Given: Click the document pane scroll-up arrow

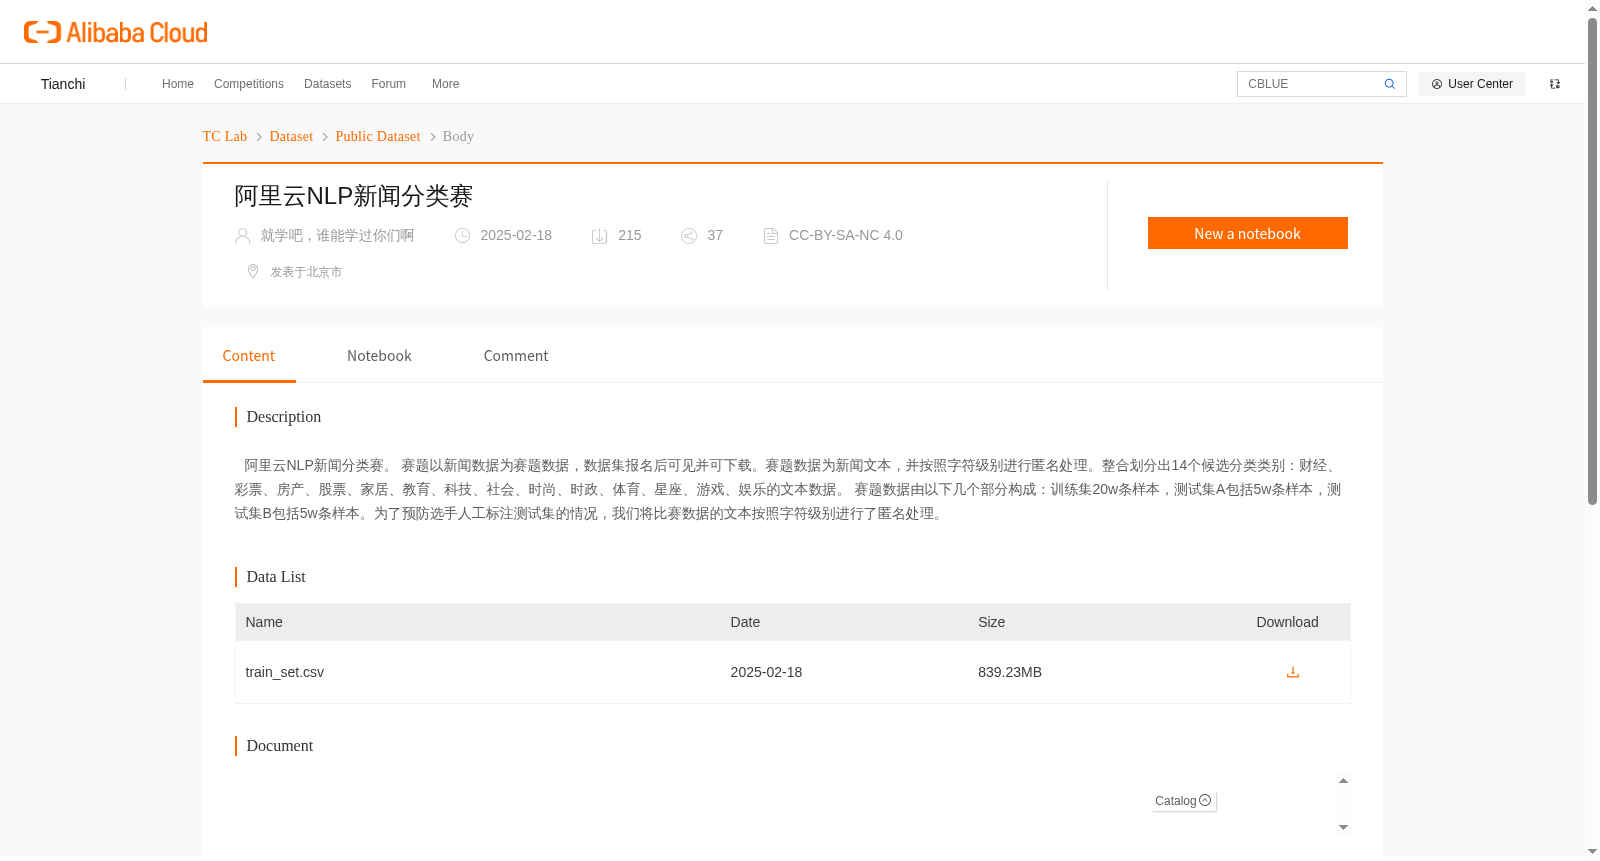Looking at the screenshot, I should (1343, 781).
